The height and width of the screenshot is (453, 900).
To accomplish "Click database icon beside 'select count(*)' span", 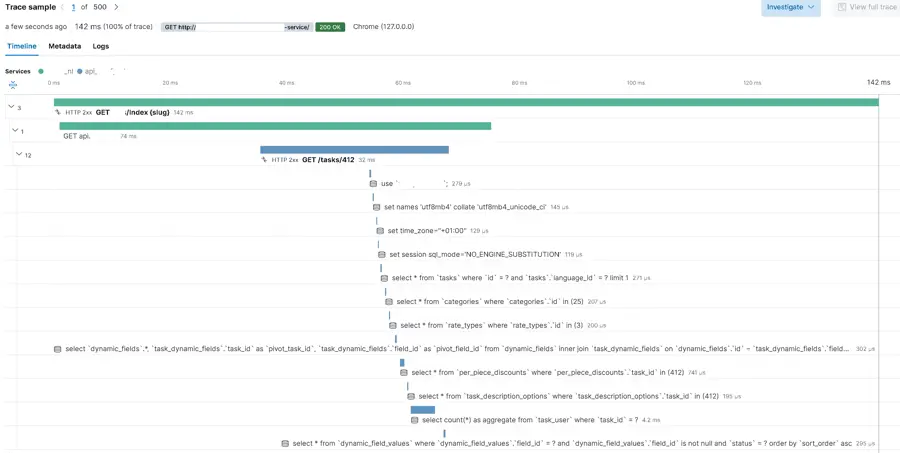I will [x=415, y=420].
